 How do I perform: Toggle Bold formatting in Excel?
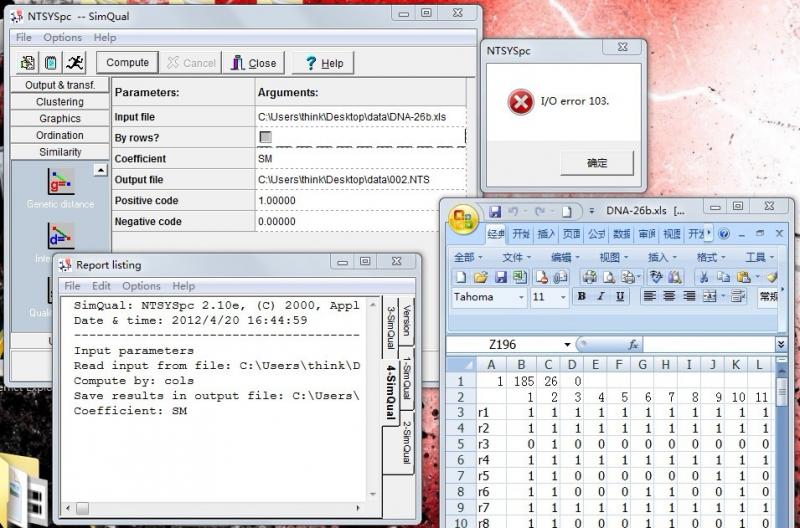[581, 296]
